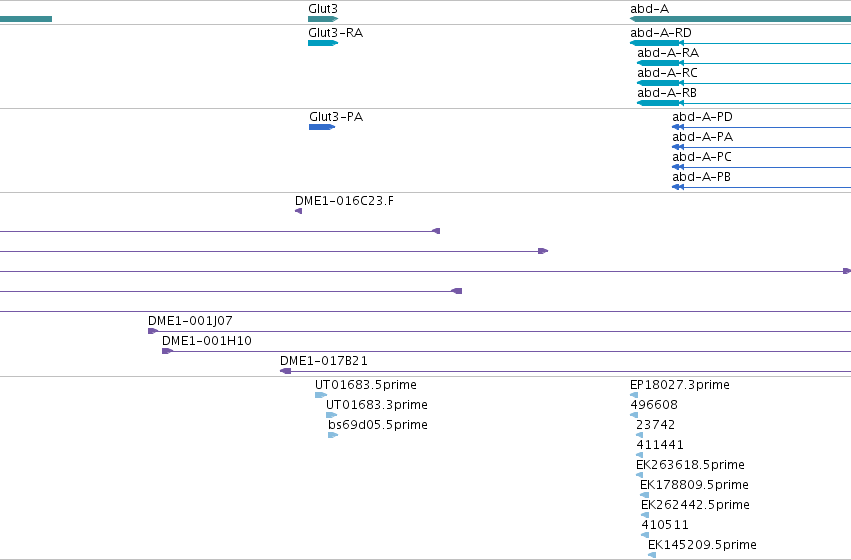The width and height of the screenshot is (851, 560).
Task: Select the 410511 insertion marker
Action: [645, 536]
